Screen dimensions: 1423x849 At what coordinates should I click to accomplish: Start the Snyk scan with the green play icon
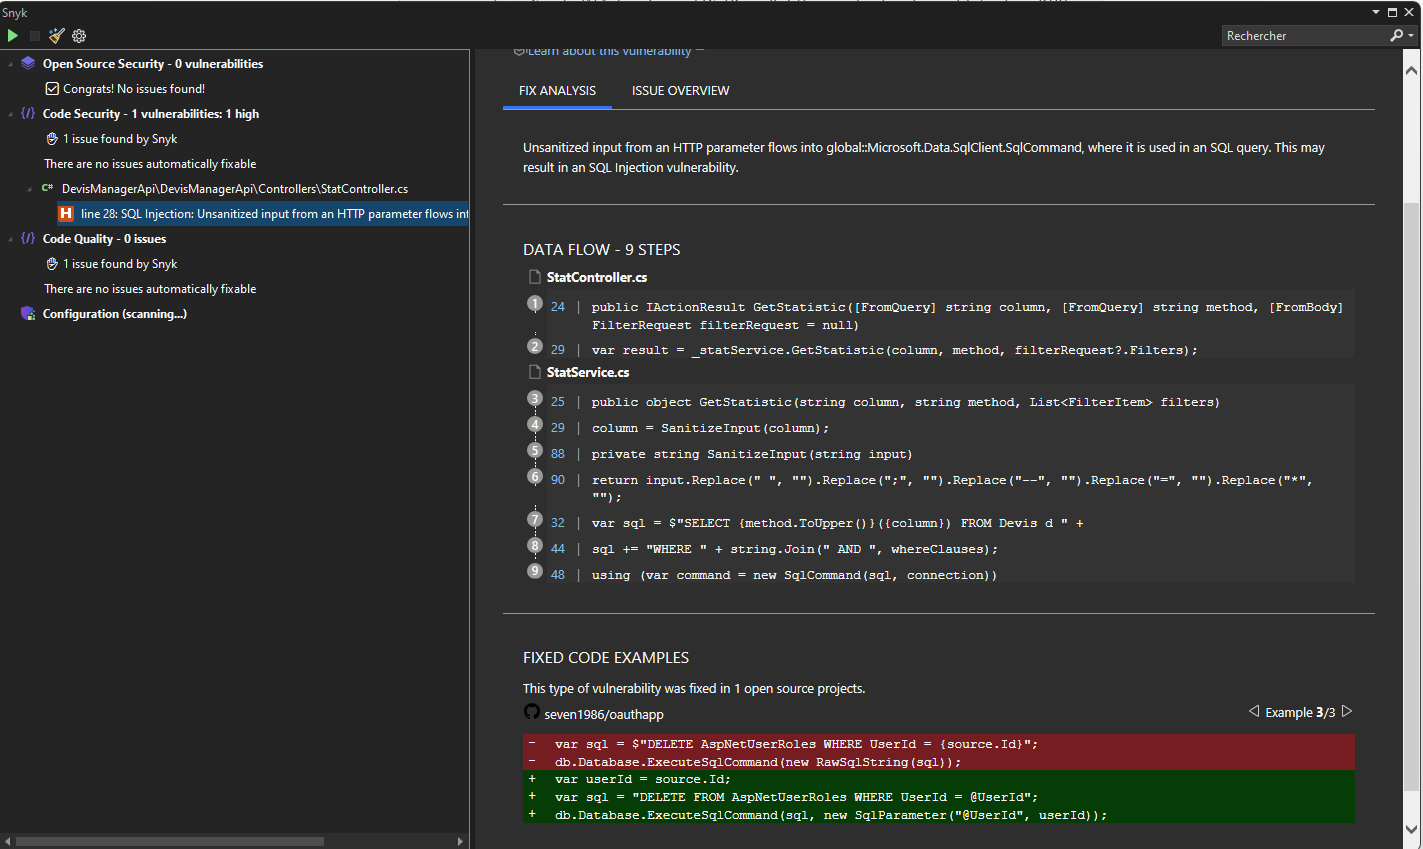click(12, 36)
